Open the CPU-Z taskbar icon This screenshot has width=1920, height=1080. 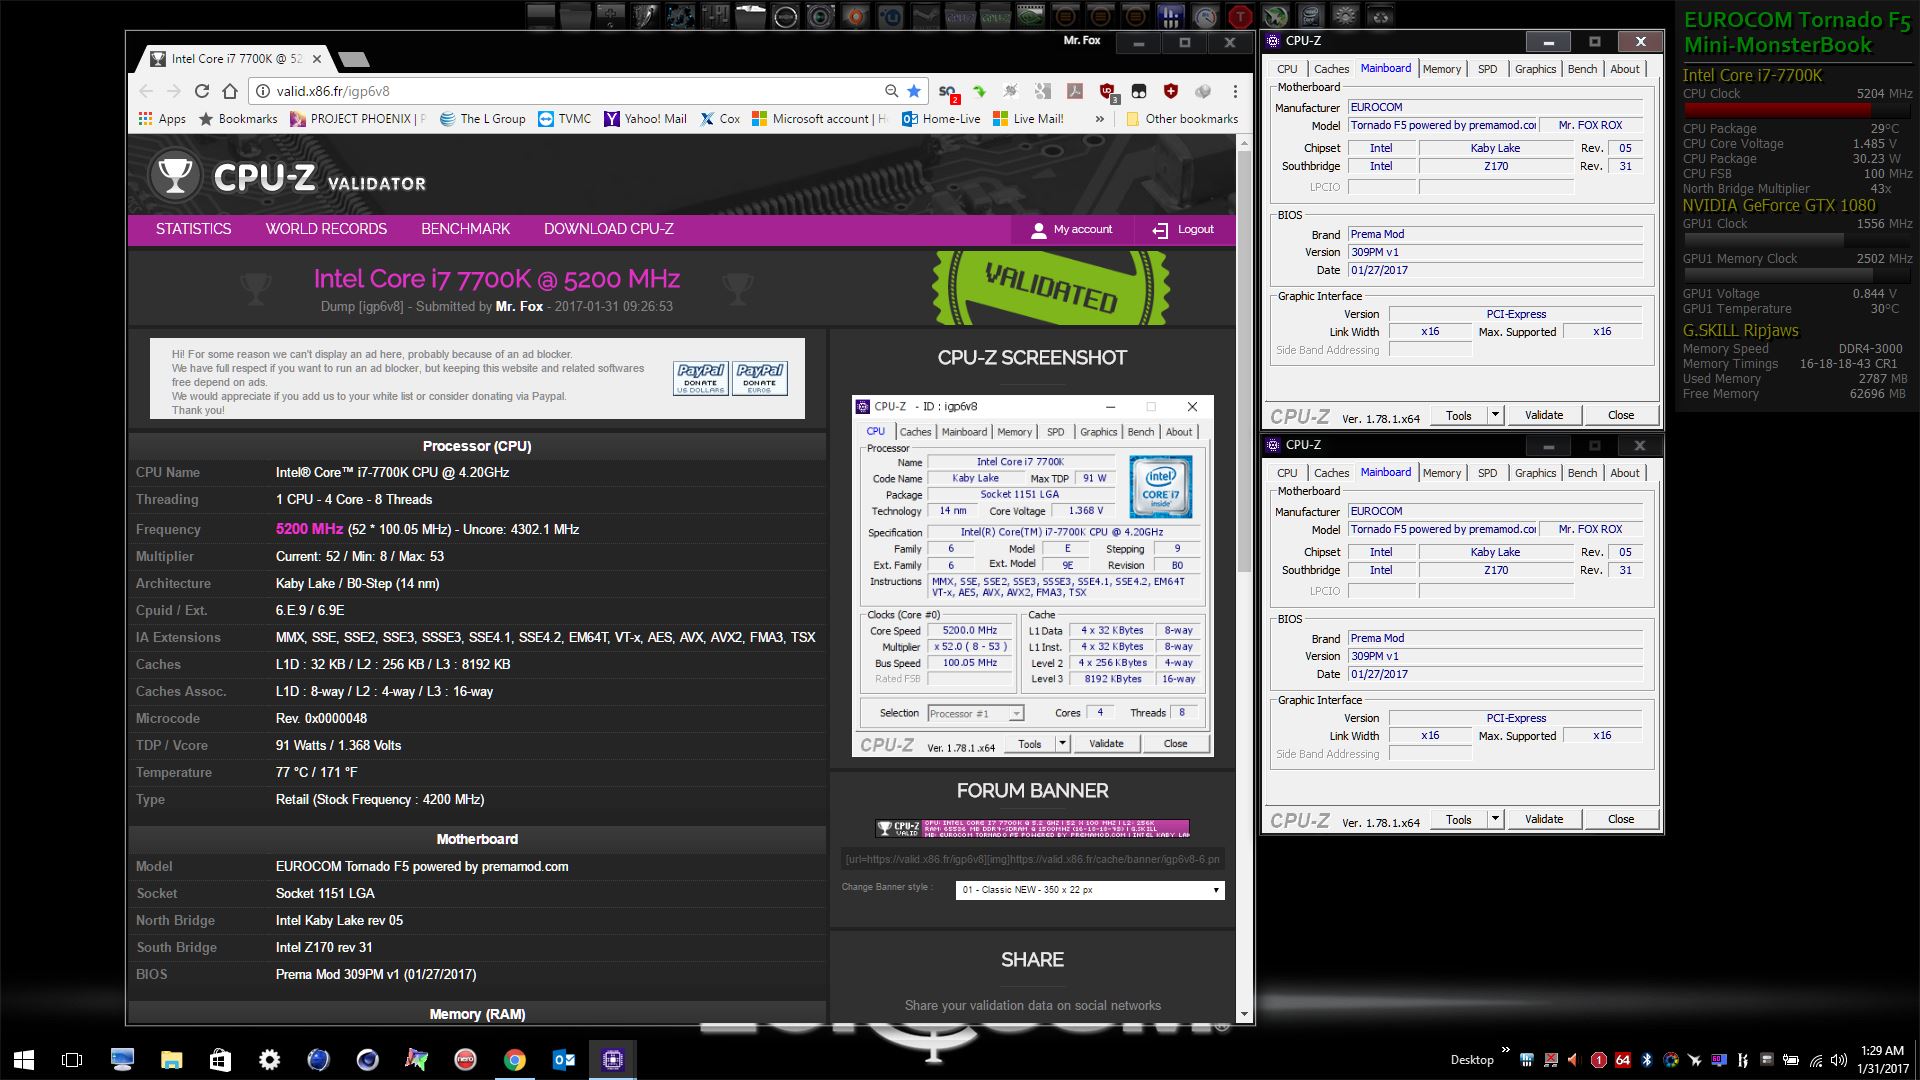click(x=612, y=1059)
